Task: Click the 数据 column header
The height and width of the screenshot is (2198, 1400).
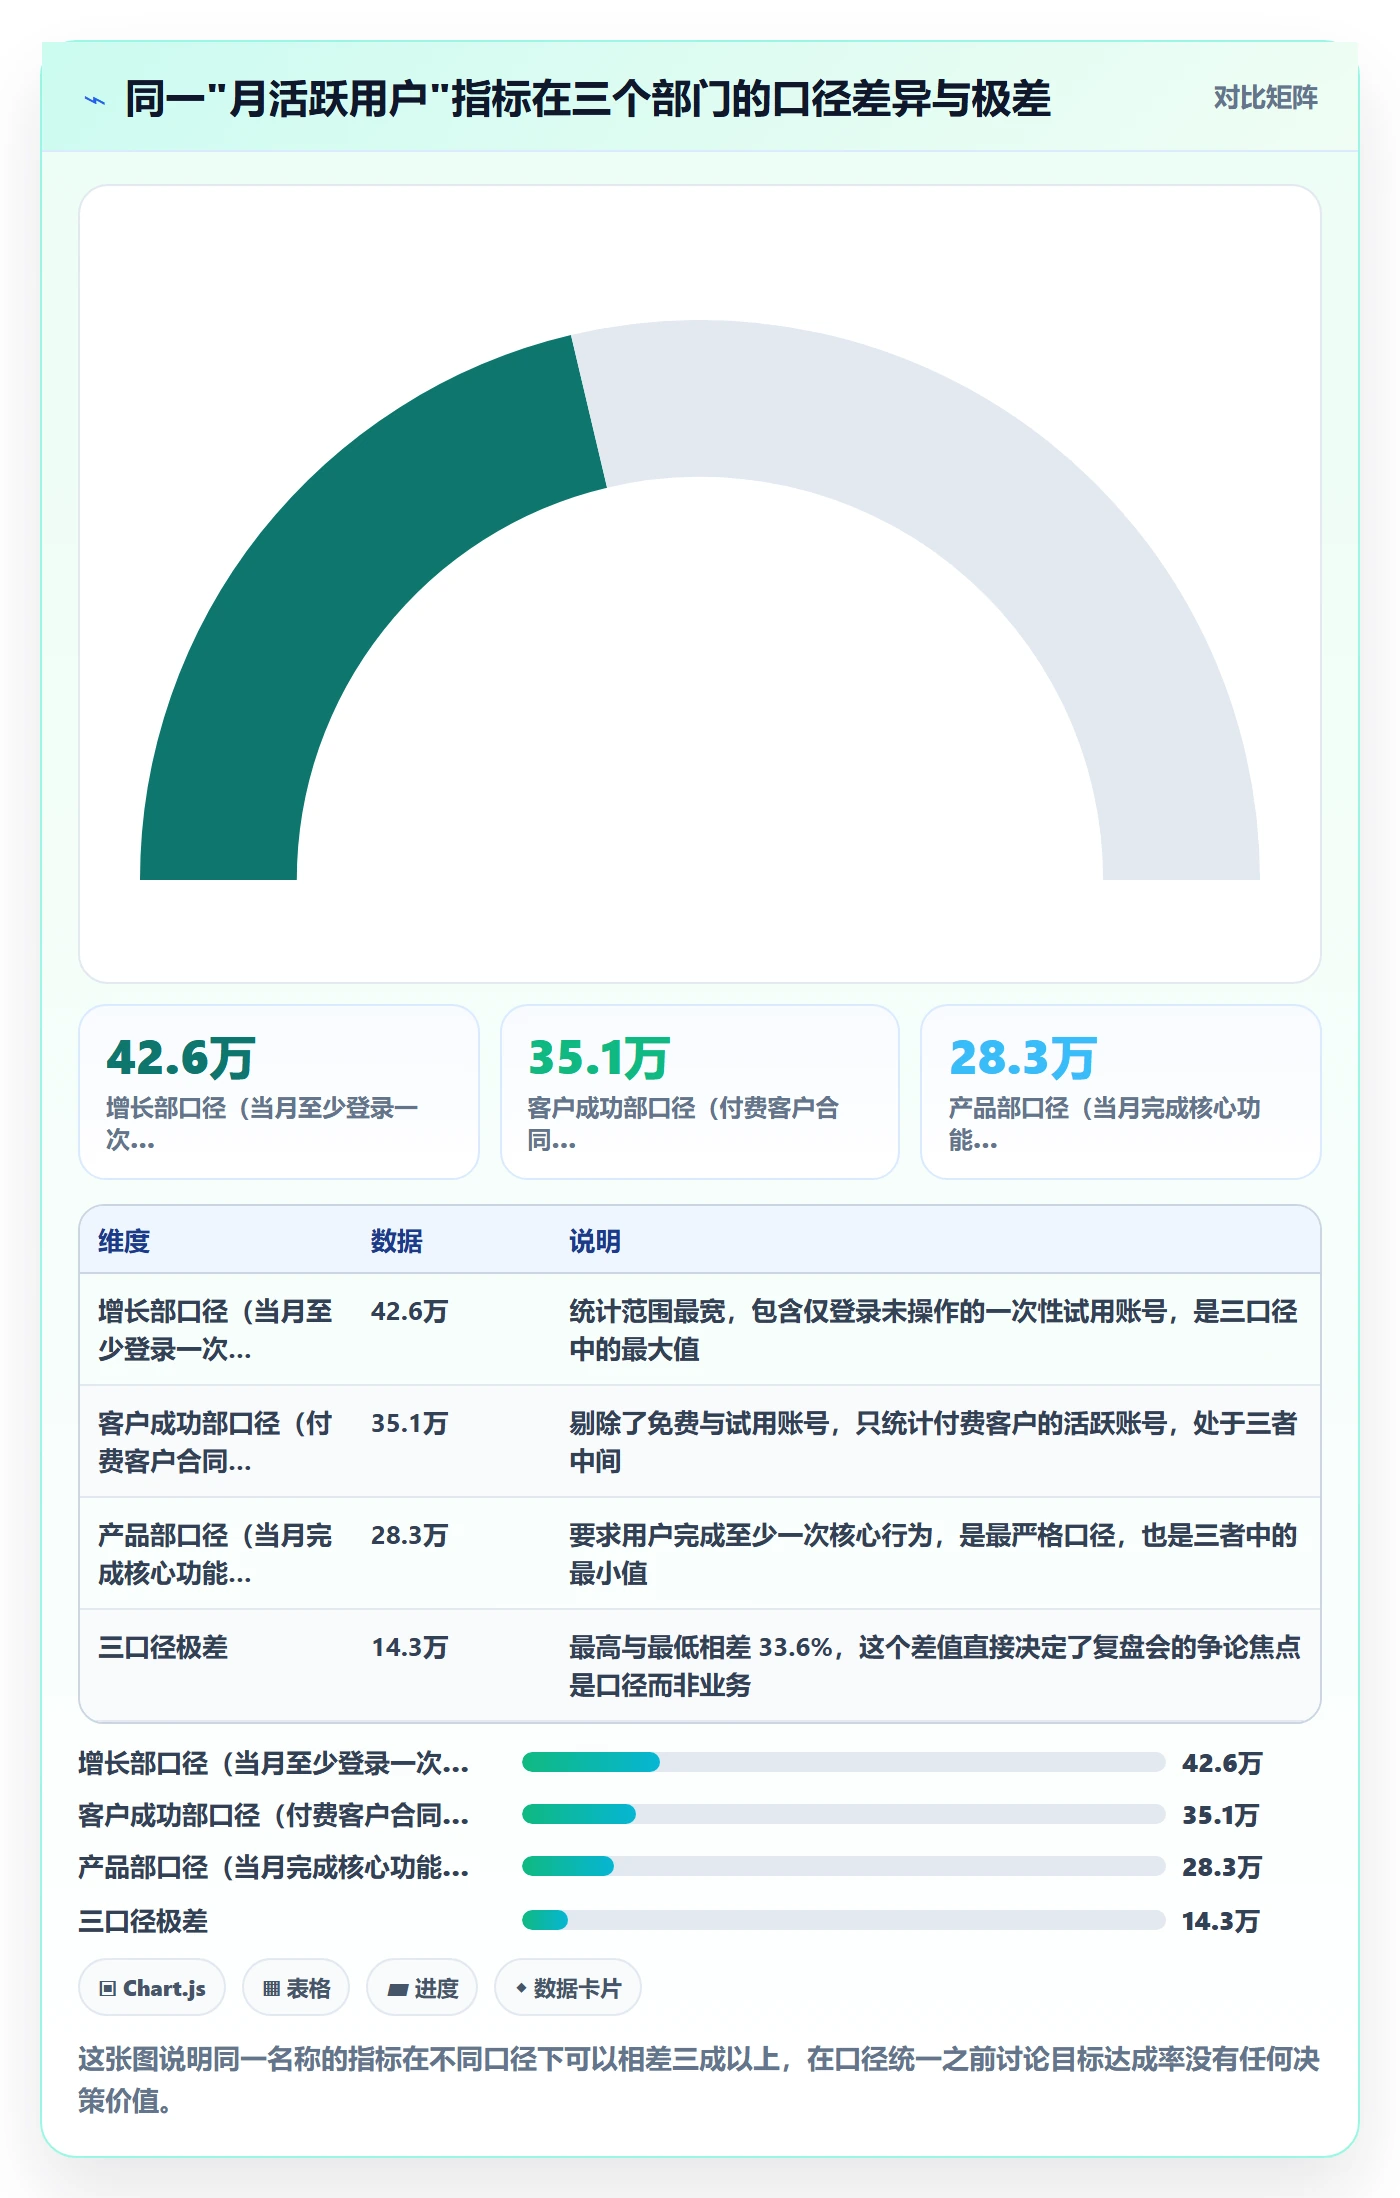Action: point(397,1241)
